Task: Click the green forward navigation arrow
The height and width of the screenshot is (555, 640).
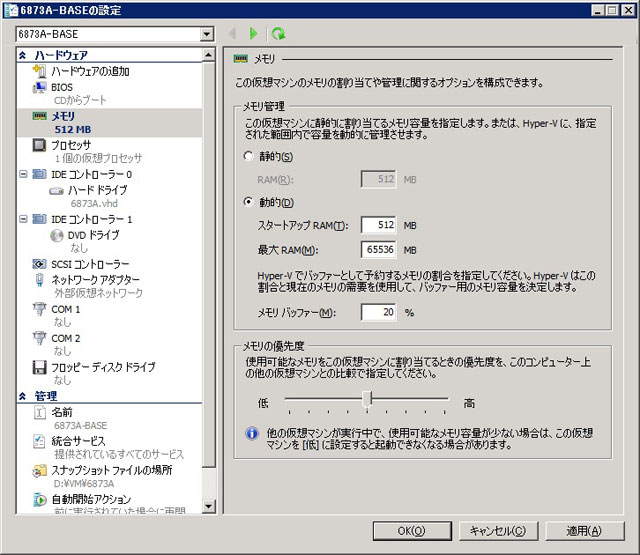Action: click(x=253, y=33)
